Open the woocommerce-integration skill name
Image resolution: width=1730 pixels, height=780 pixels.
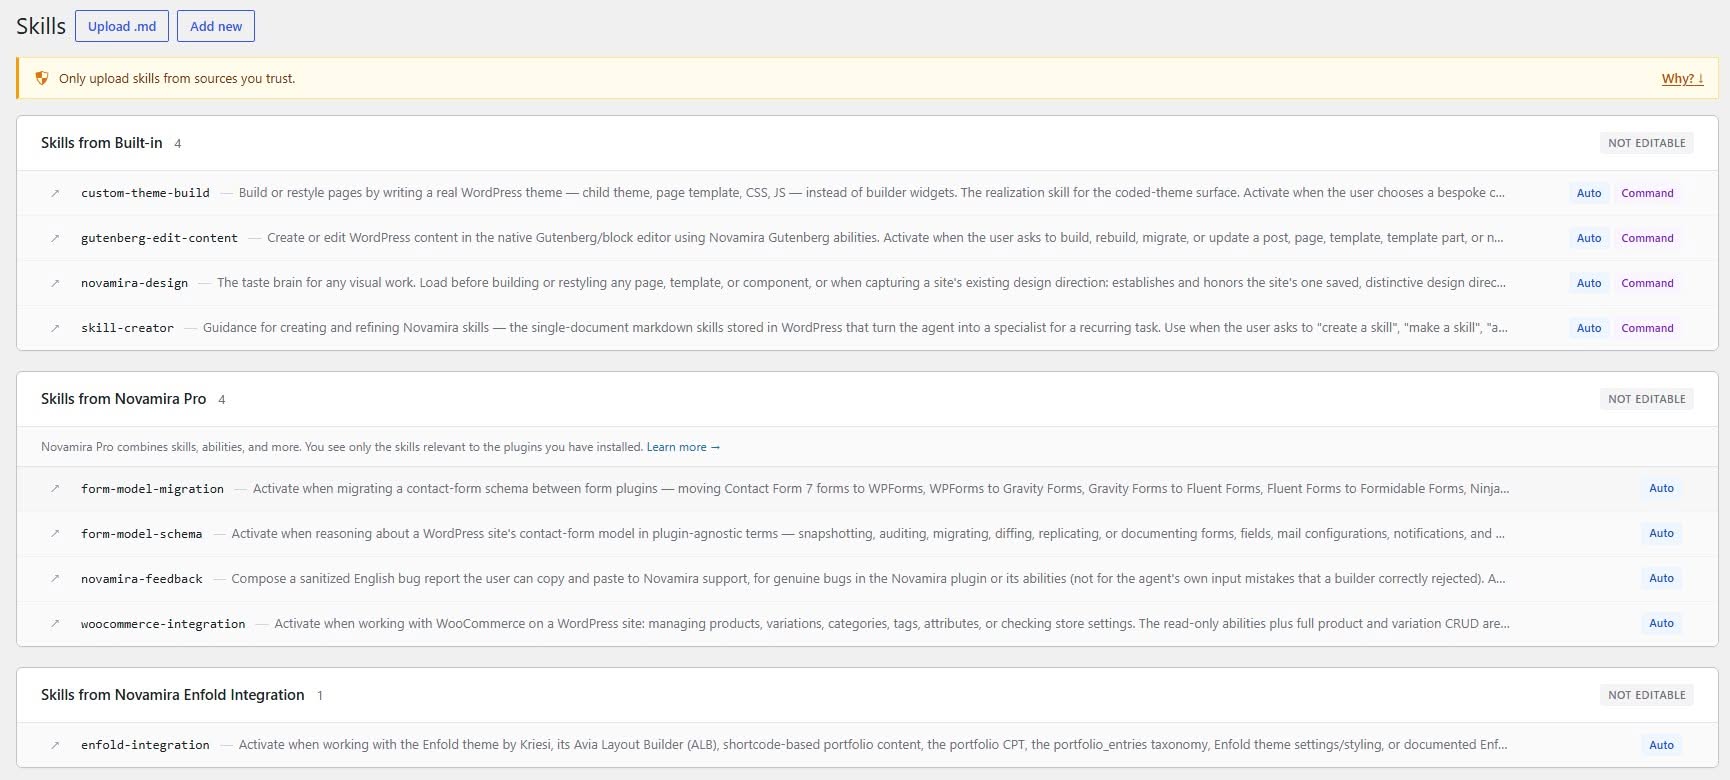click(163, 624)
